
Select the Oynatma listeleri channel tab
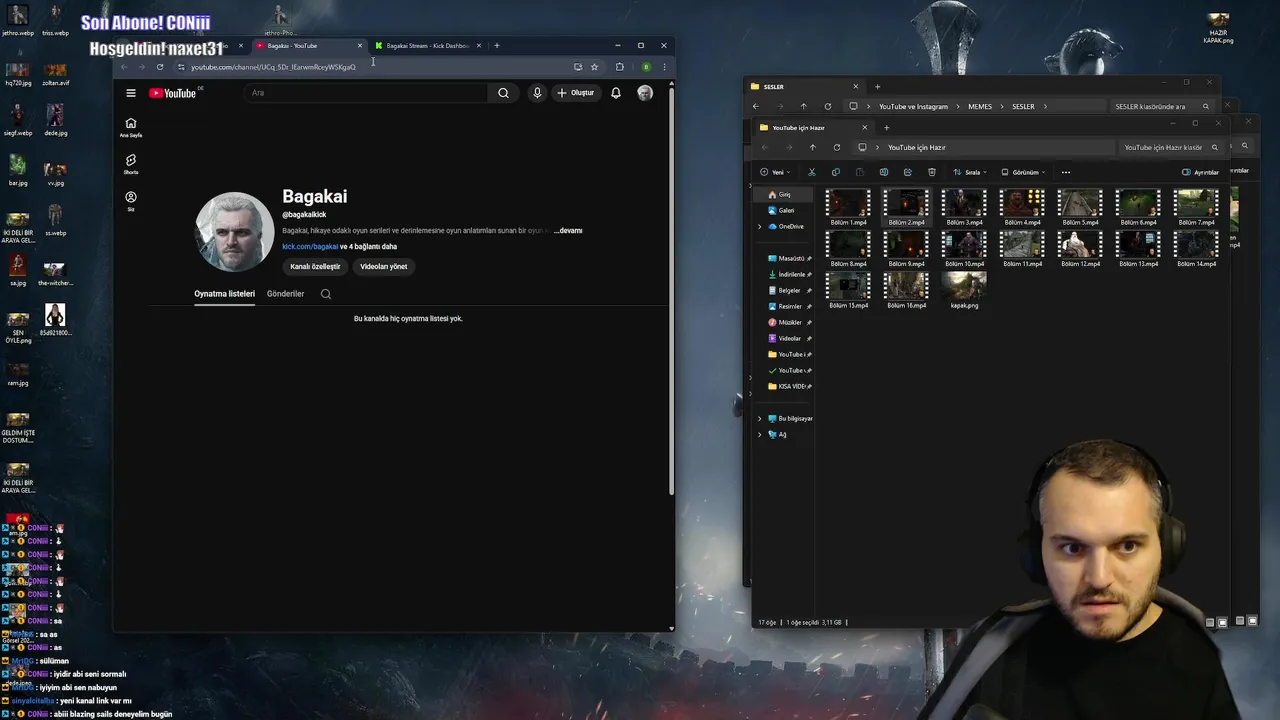(x=224, y=294)
